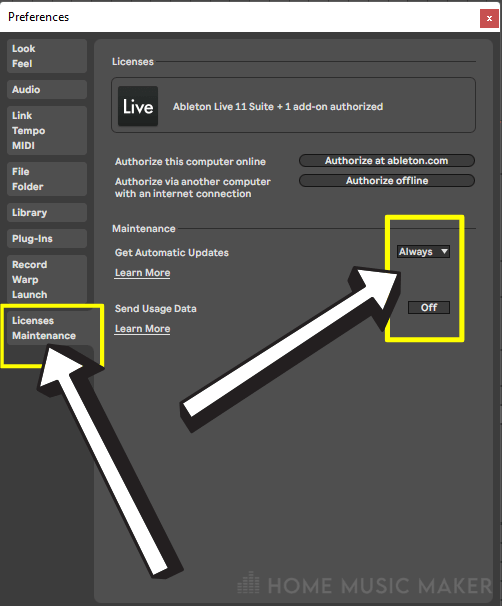This screenshot has height=606, width=502.
Task: Toggle the Send Usage Data switch
Action: click(429, 308)
